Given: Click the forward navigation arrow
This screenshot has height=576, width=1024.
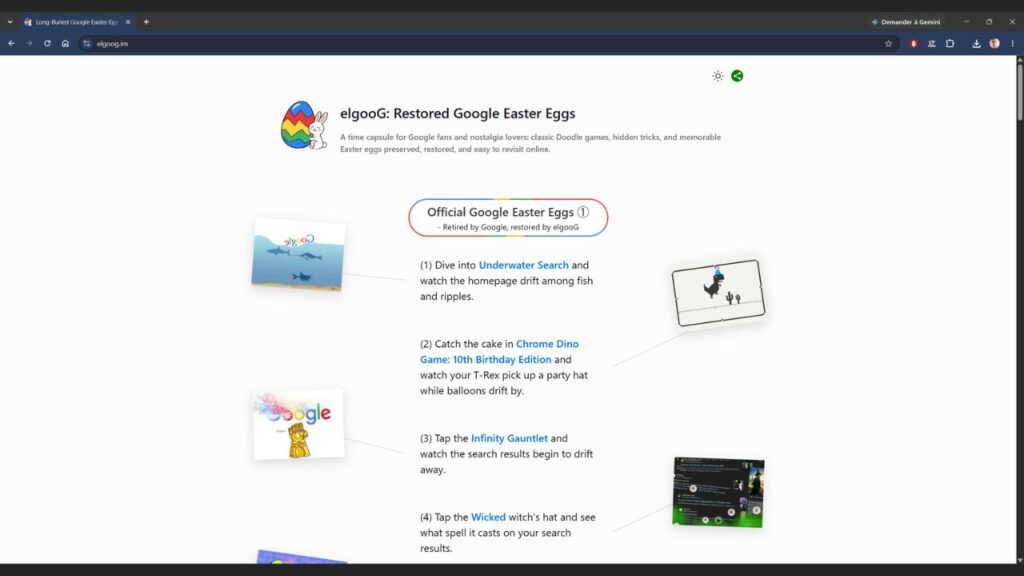Looking at the screenshot, I should 29,43.
